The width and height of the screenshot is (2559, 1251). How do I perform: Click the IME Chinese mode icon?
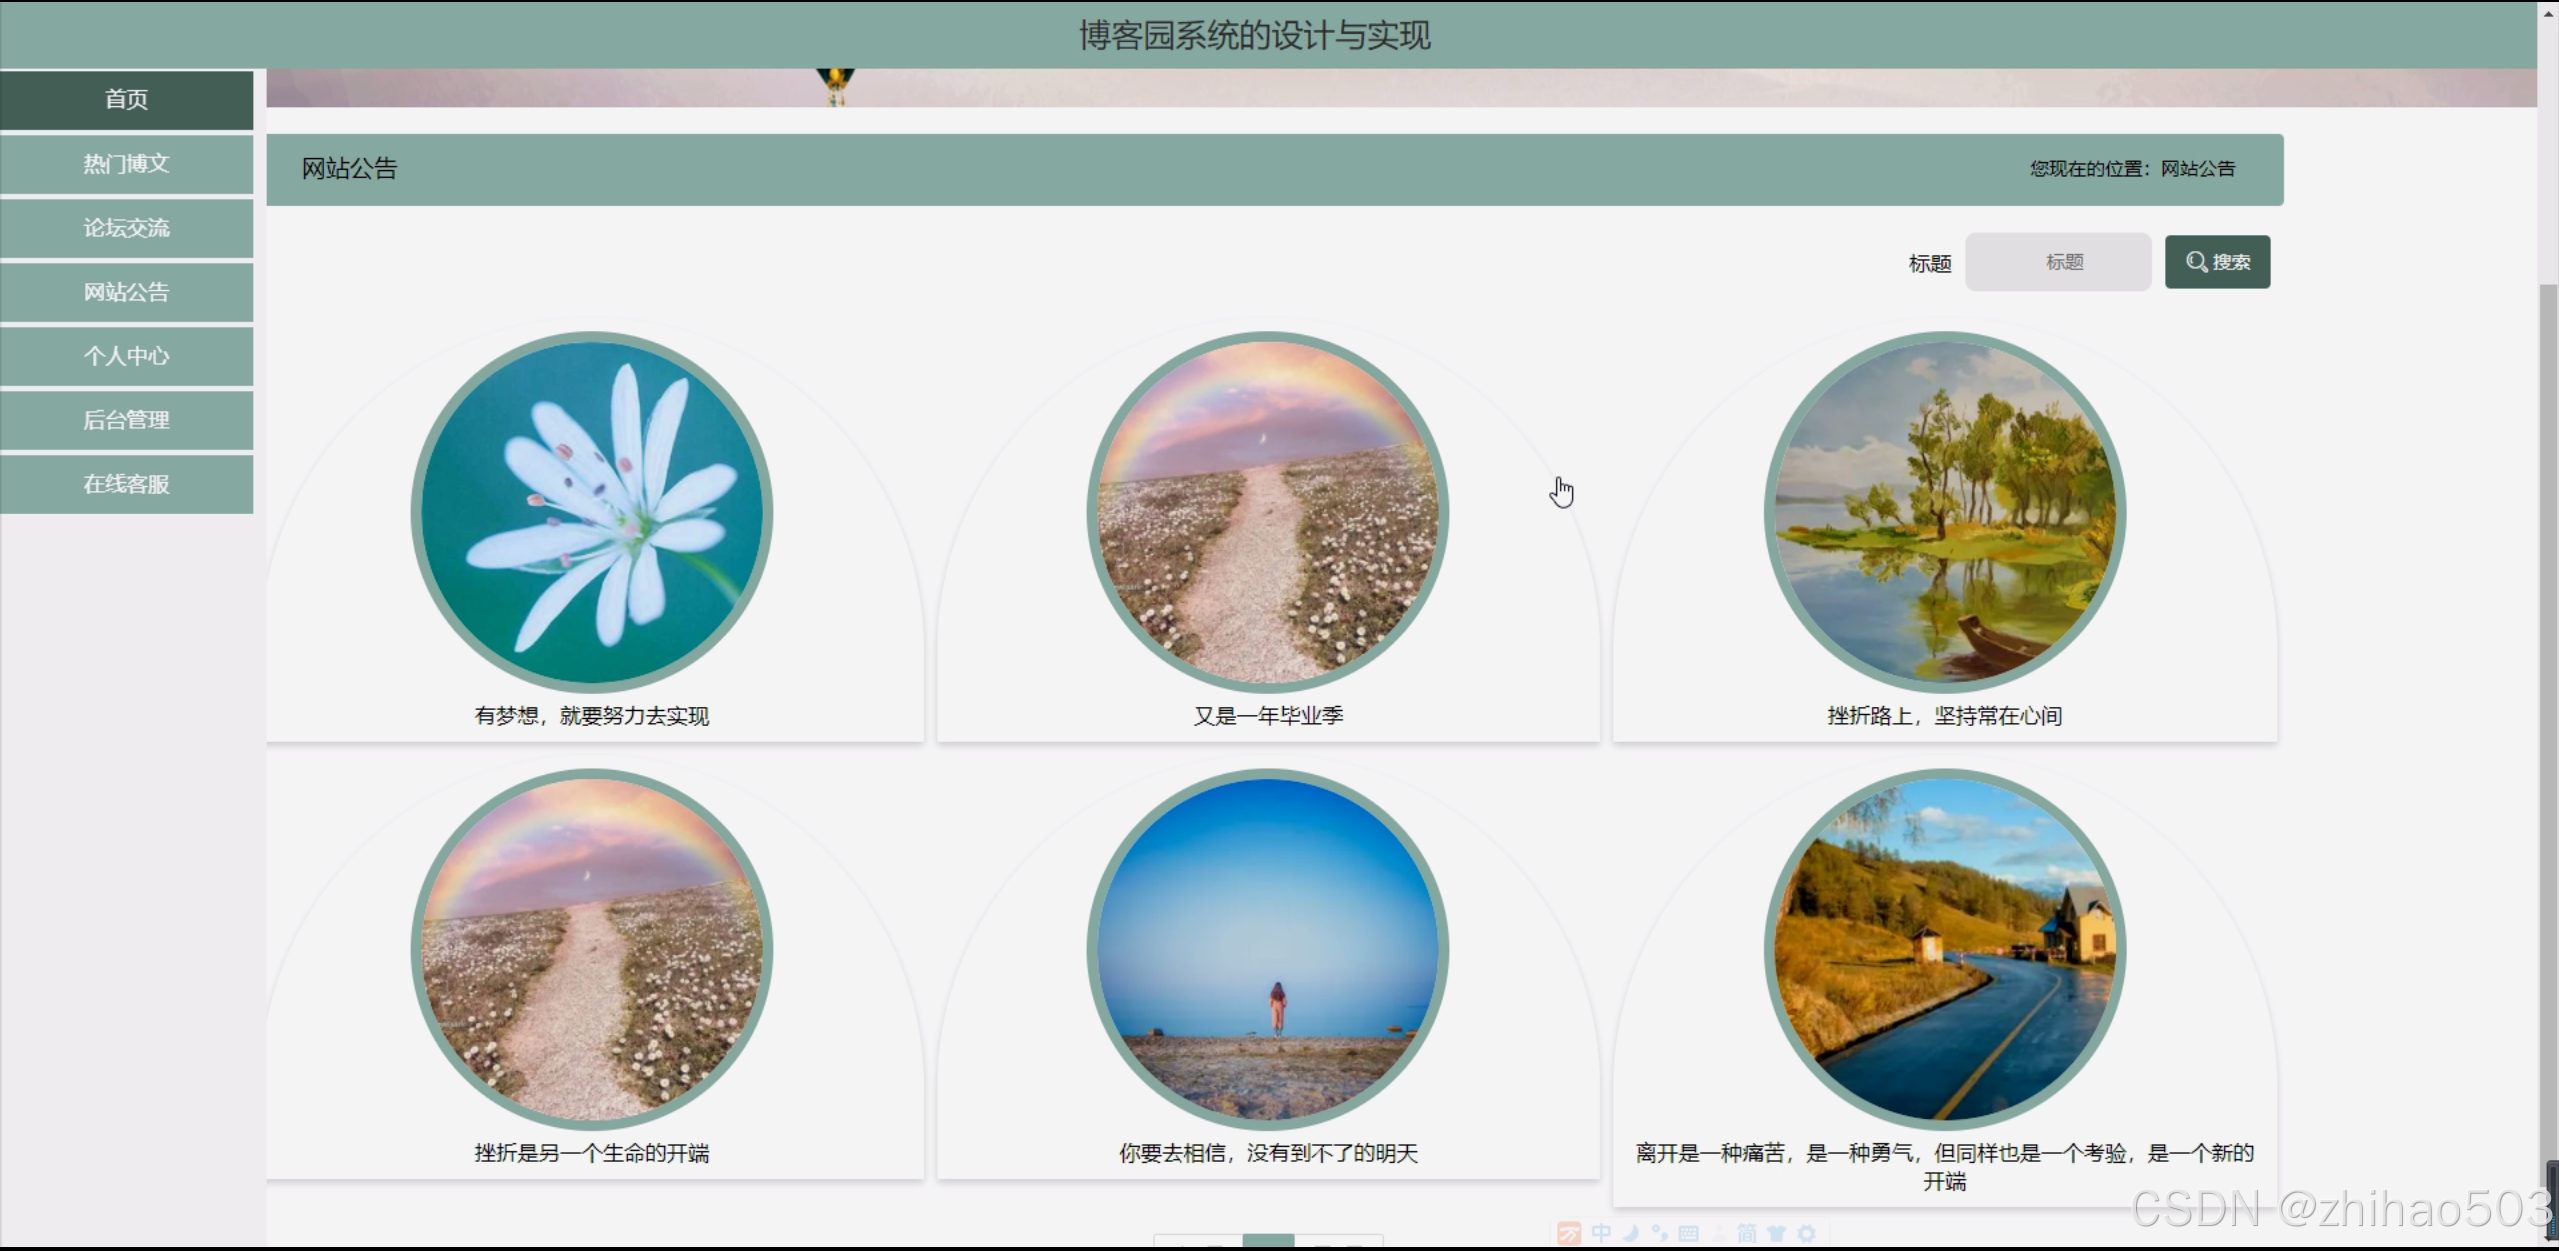[x=1601, y=1233]
